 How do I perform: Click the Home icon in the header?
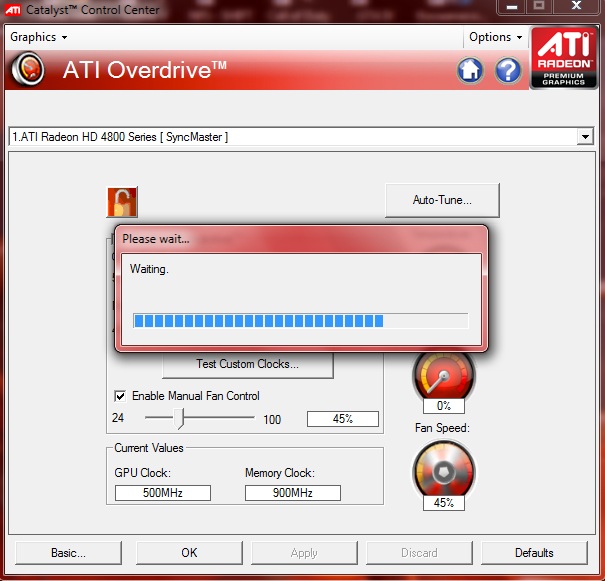[470, 70]
